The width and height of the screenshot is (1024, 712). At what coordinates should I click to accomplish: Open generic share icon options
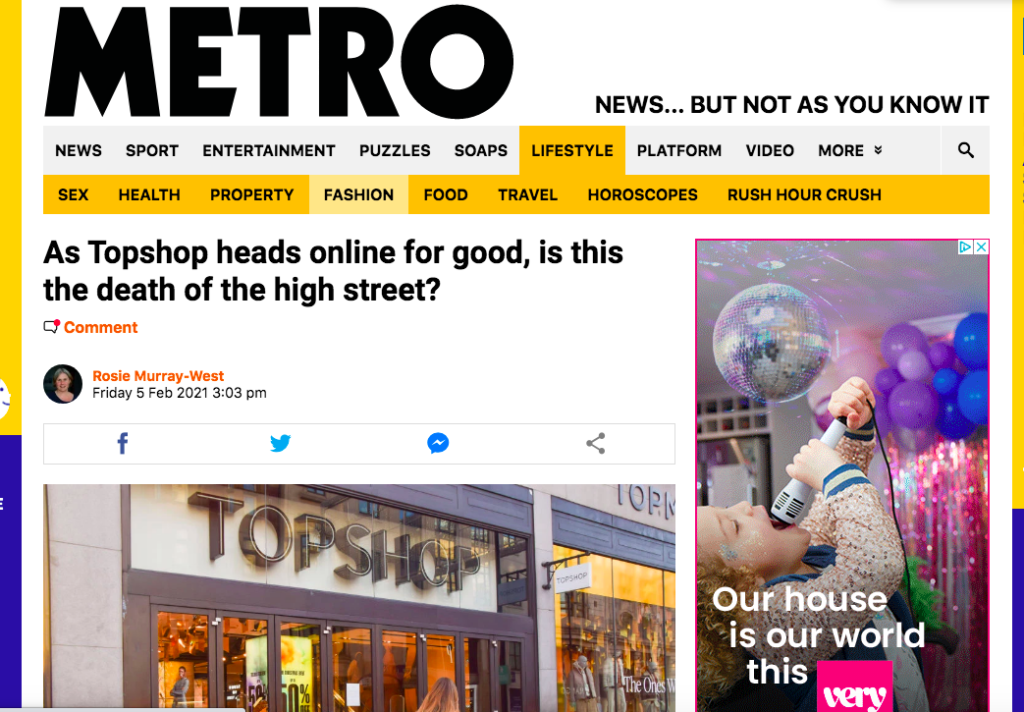(596, 444)
